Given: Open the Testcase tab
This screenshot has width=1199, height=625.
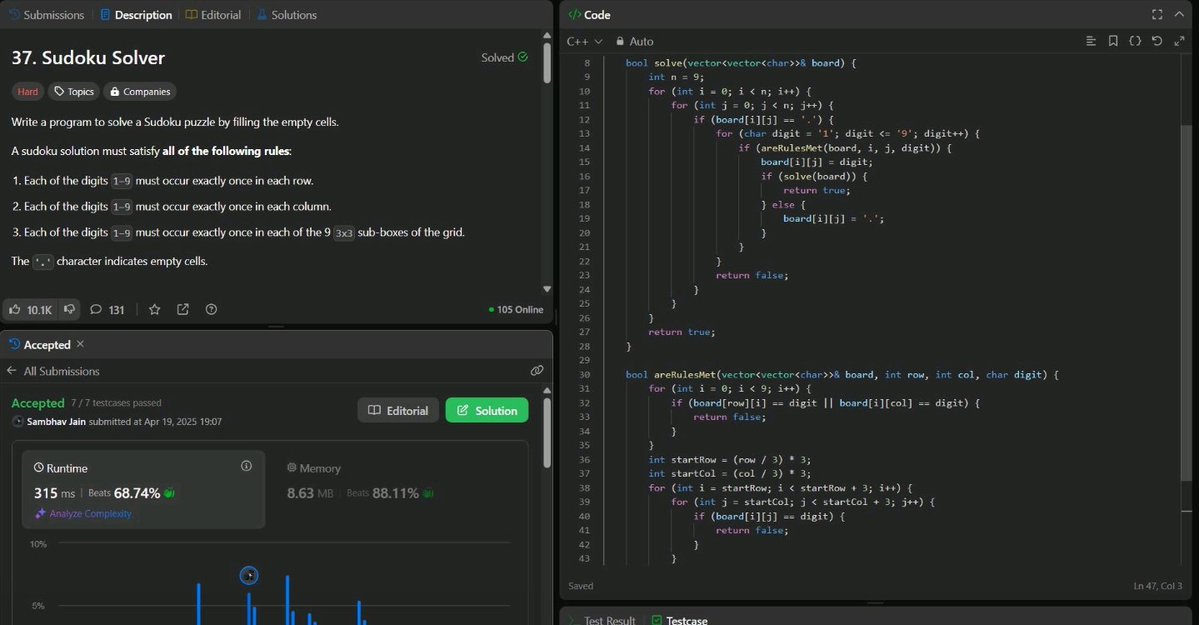Looking at the screenshot, I should pos(680,620).
